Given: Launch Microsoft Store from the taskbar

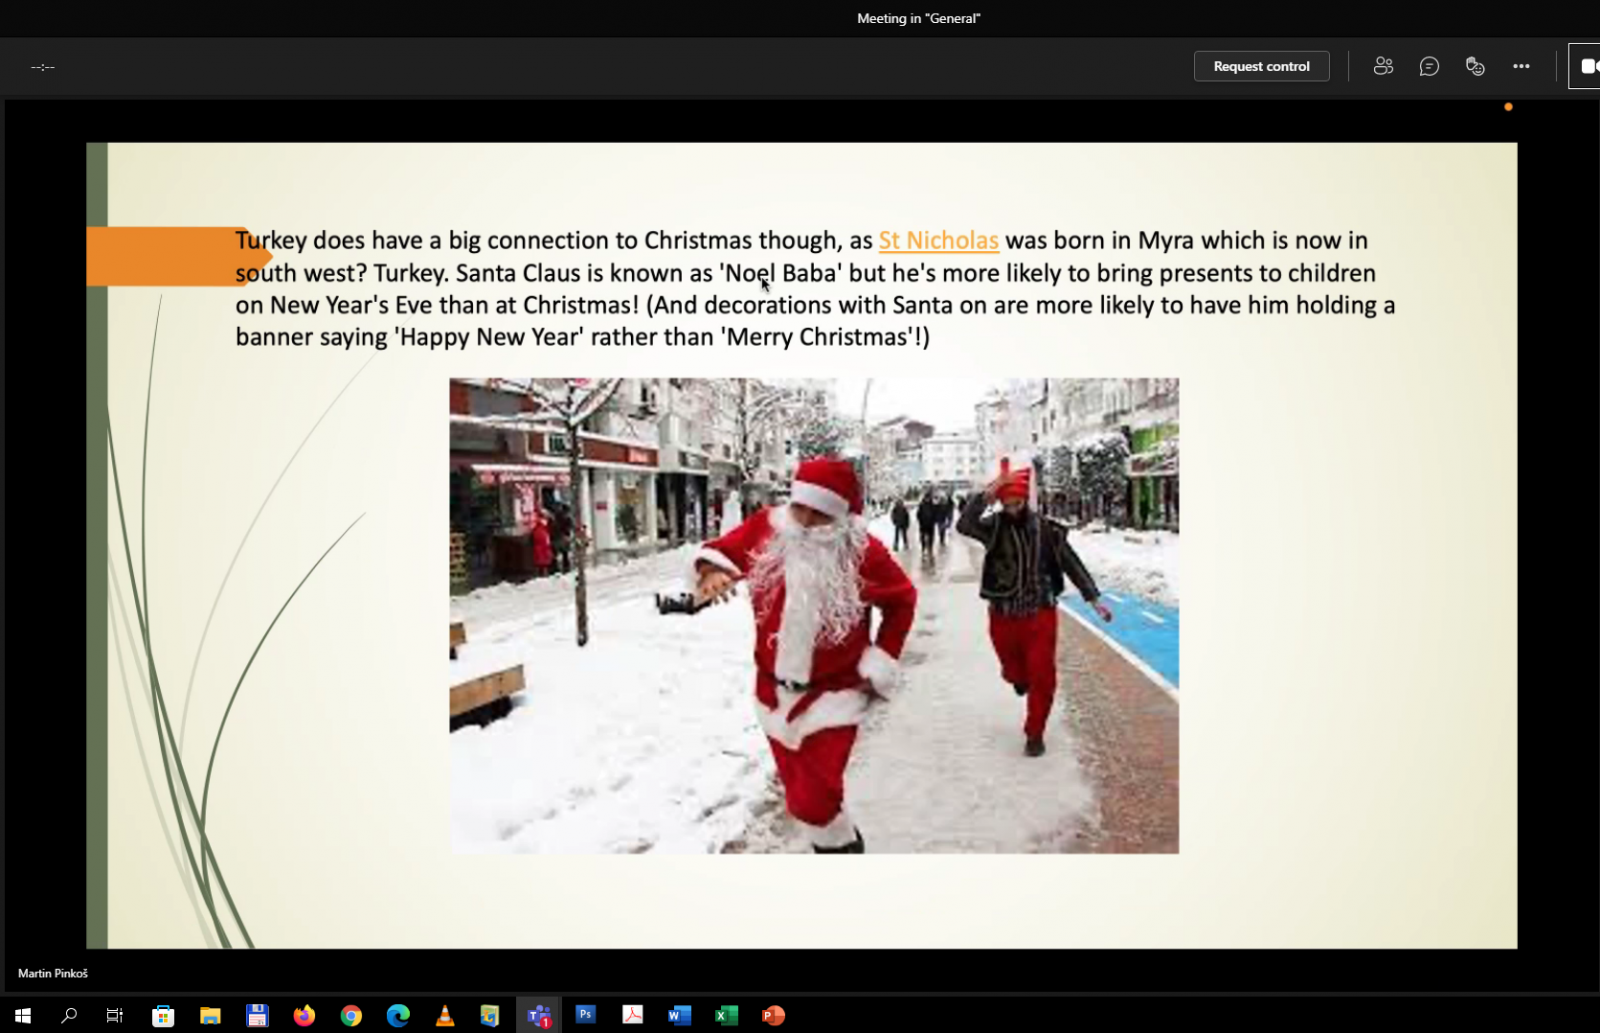Looking at the screenshot, I should click(x=163, y=1015).
